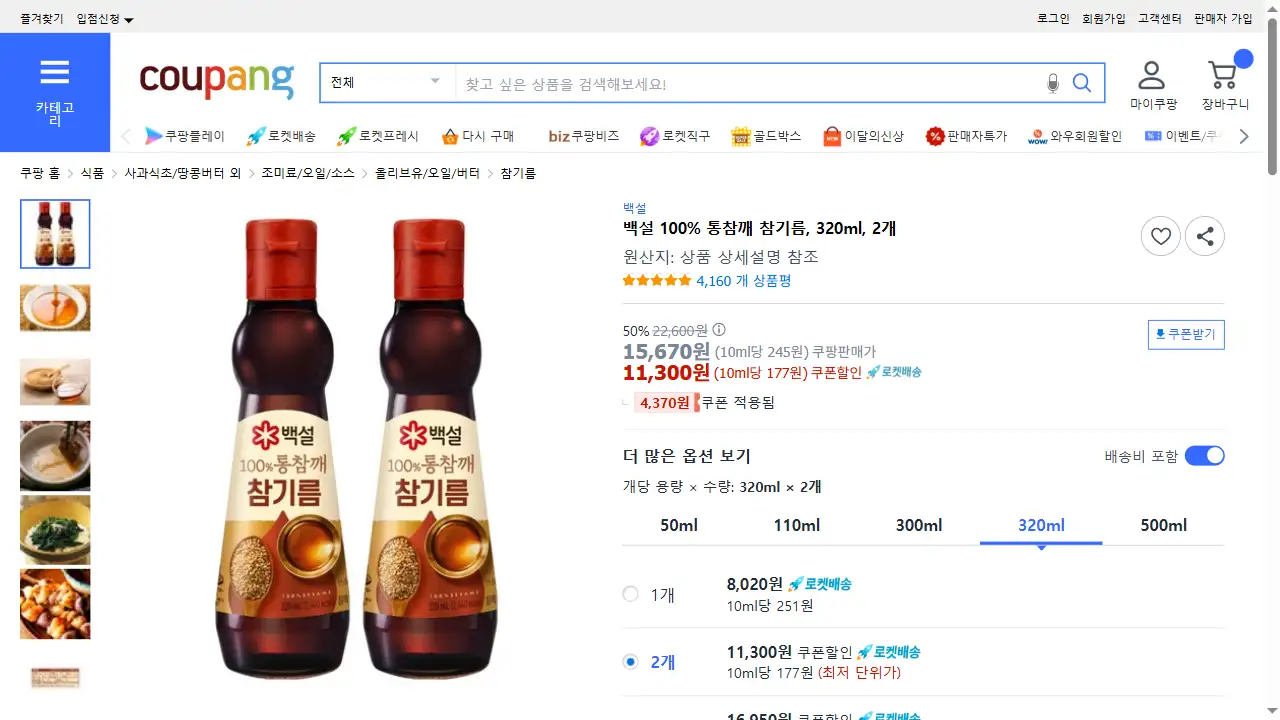Expand the 입점신청 dropdown
Image resolution: width=1280 pixels, height=720 pixels.
[x=105, y=19]
